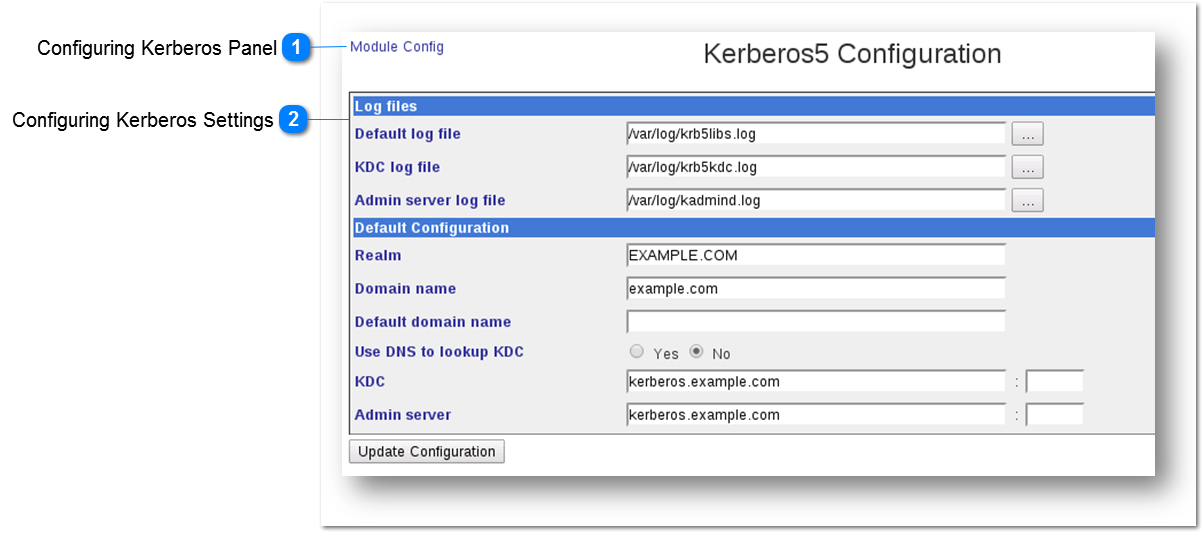Click the KDC port field

point(1055,382)
